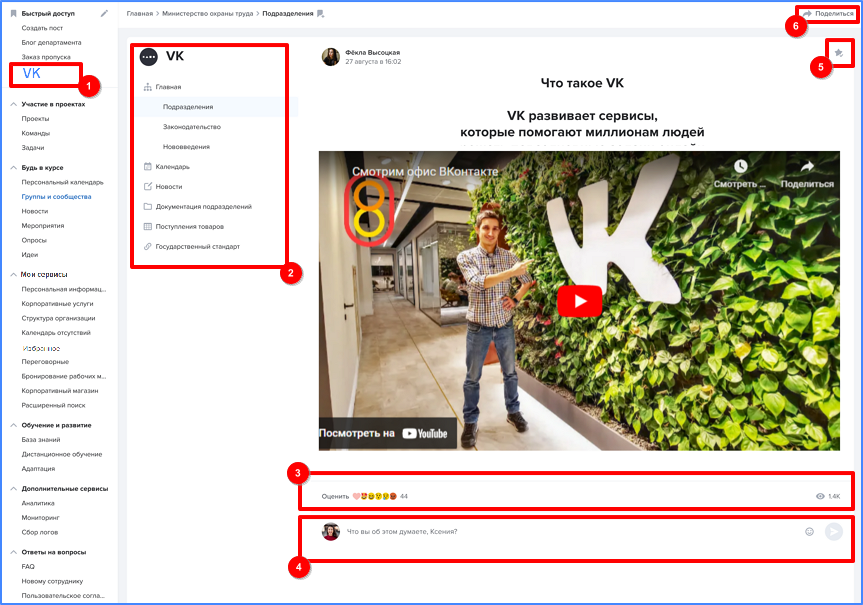The height and width of the screenshot is (605, 863).
Task: Open Аналитика in the sidebar
Action: click(38, 503)
